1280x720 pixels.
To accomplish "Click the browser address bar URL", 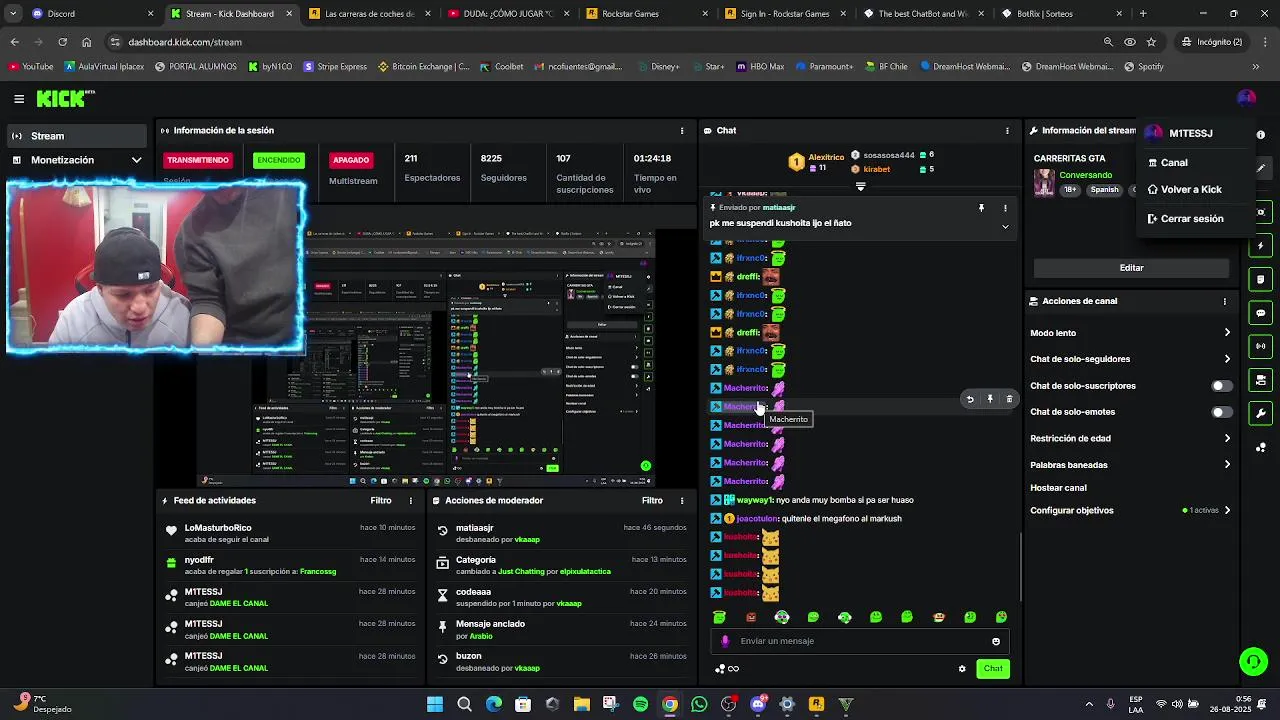I will 185,42.
